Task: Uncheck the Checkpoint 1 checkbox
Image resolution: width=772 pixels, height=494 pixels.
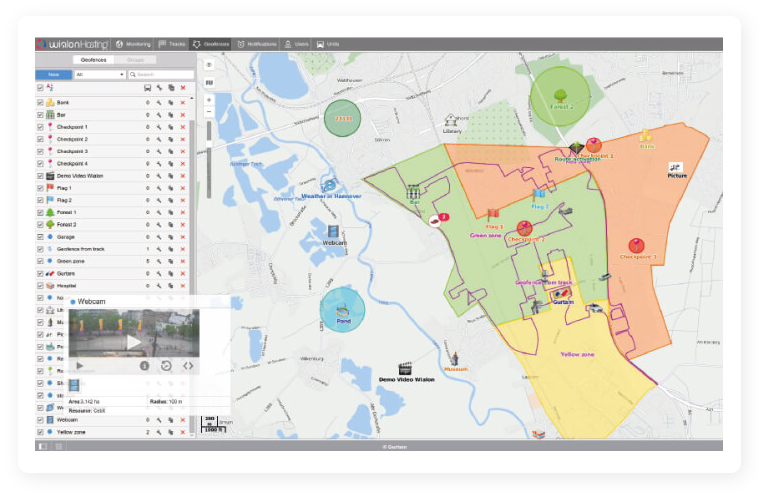Action: tap(40, 127)
